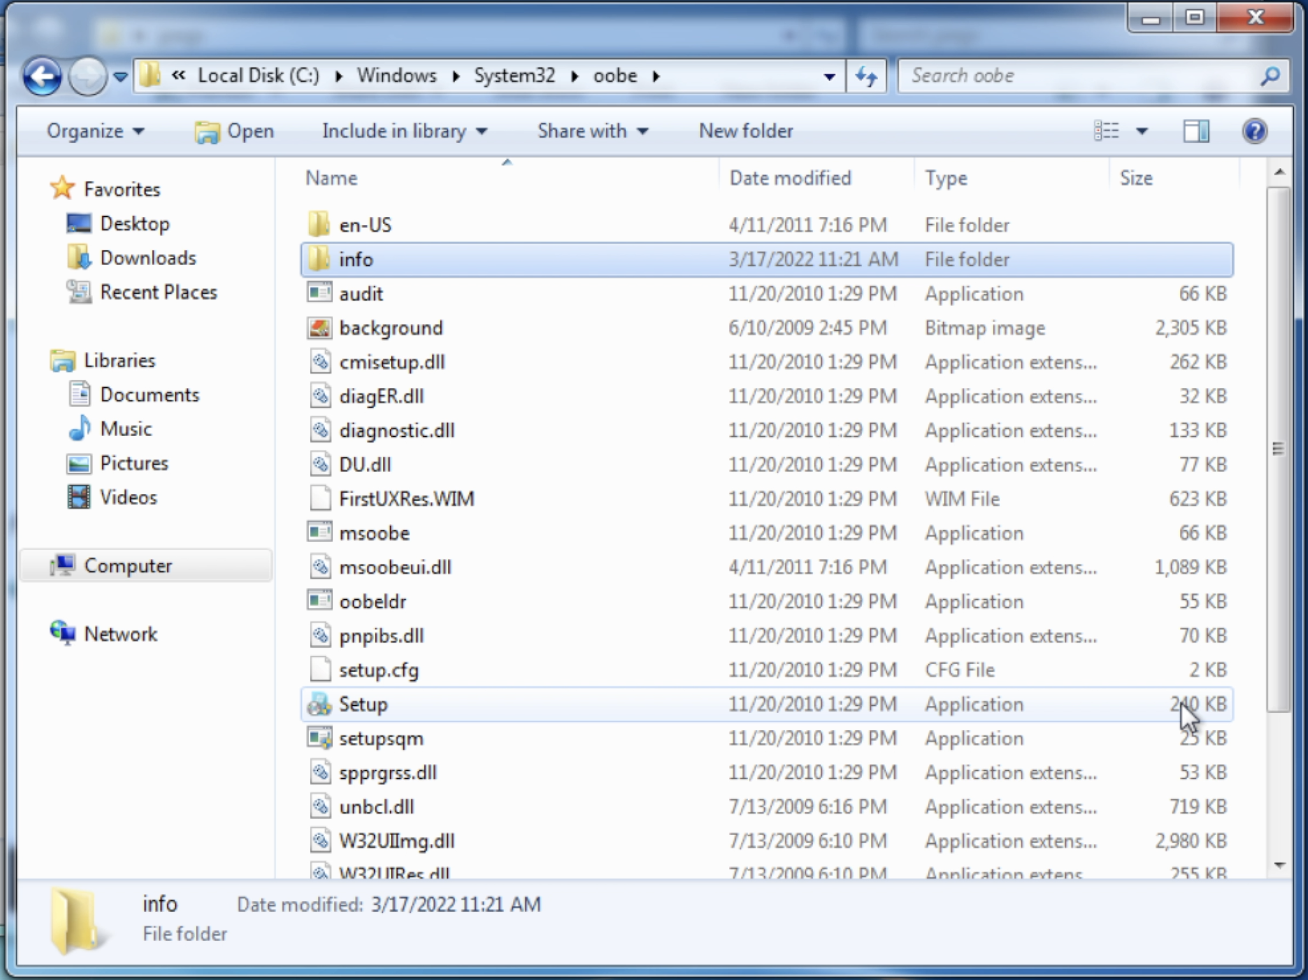Click Windows in the address bar path
The image size is (1308, 980).
pyautogui.click(x=397, y=76)
